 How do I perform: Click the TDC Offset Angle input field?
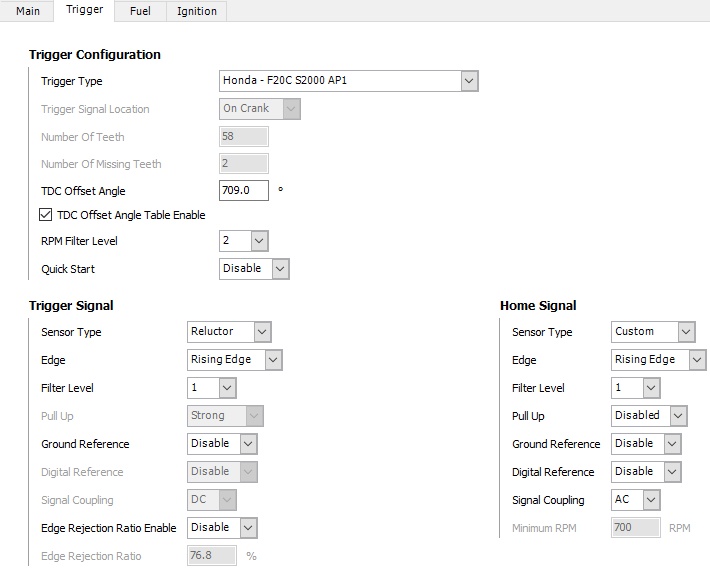pyautogui.click(x=244, y=191)
